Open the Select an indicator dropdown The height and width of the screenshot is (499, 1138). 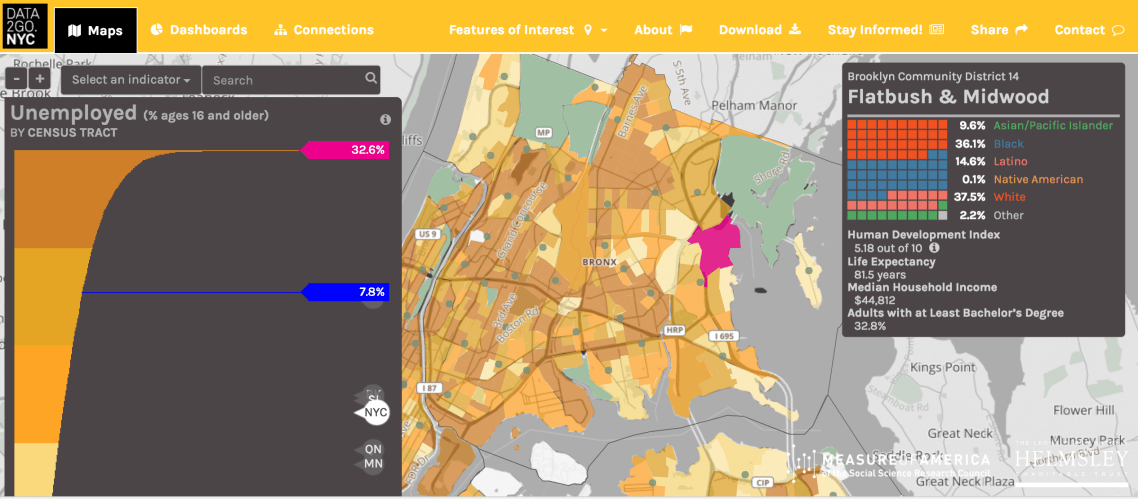pyautogui.click(x=131, y=80)
